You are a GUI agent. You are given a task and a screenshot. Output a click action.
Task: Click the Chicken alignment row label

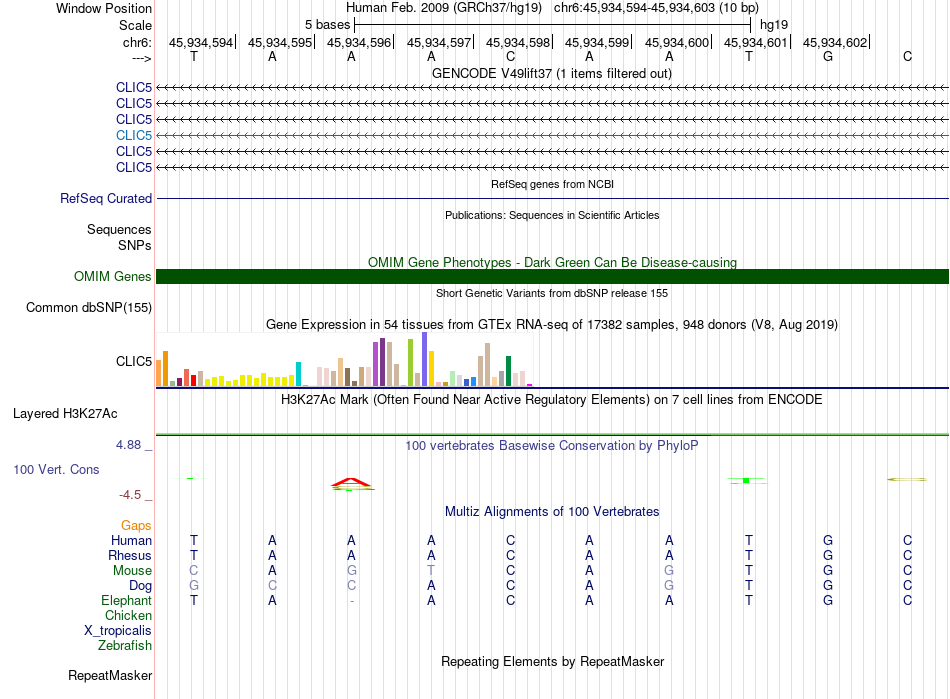[x=128, y=615]
